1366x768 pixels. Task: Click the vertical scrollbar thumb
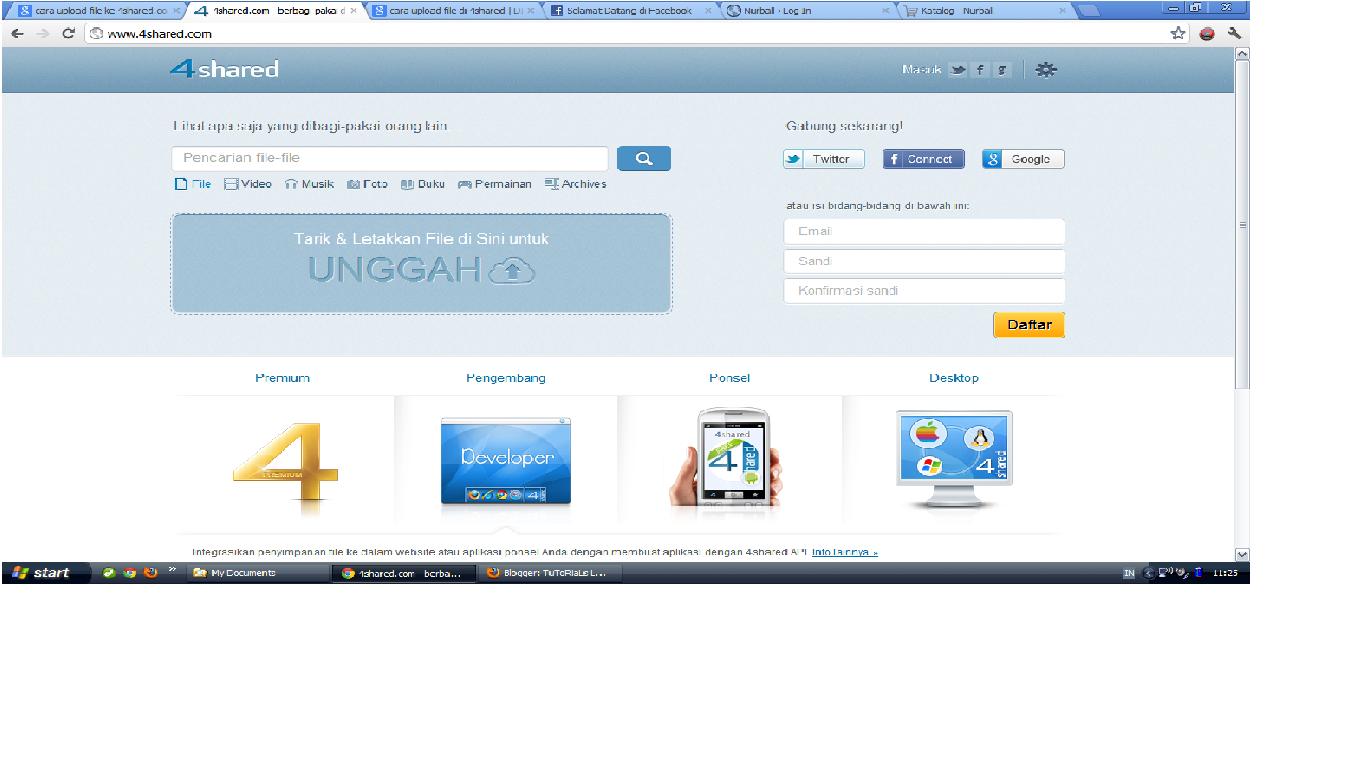pyautogui.click(x=1243, y=225)
